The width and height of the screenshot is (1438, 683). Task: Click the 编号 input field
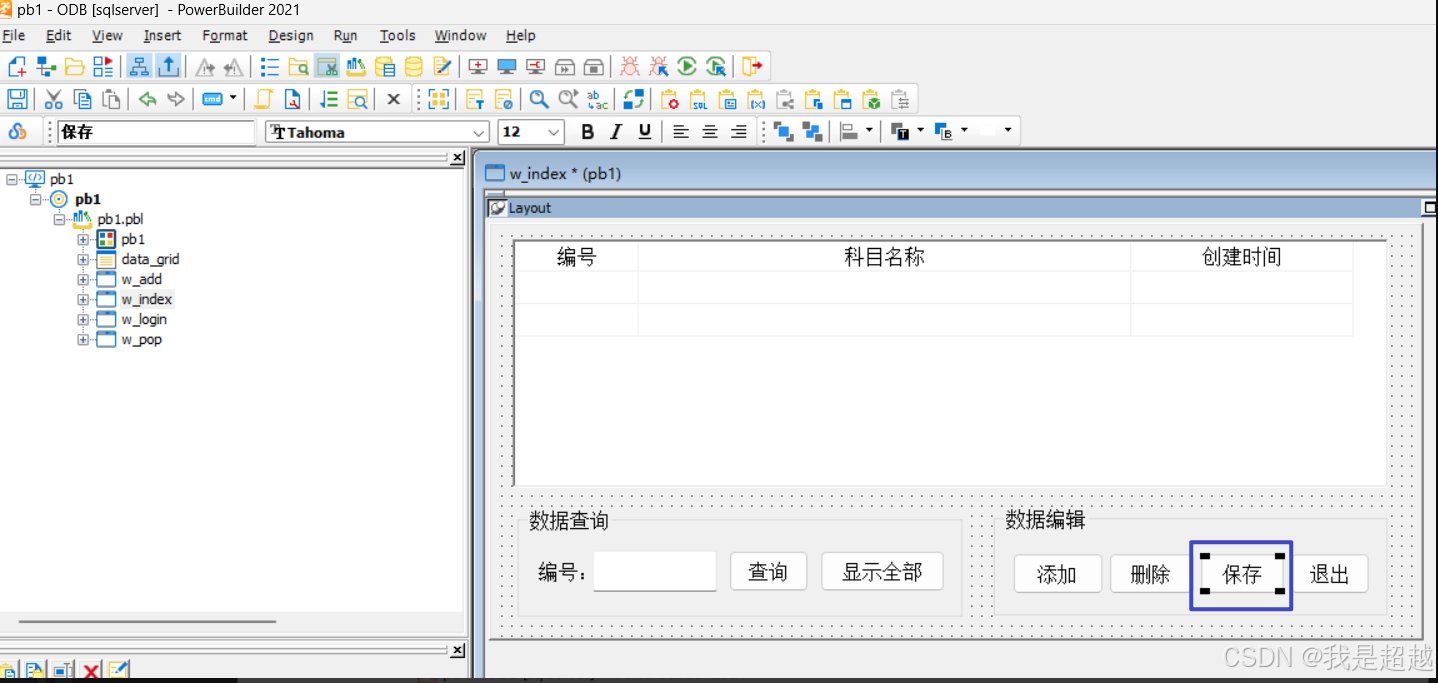pyautogui.click(x=655, y=571)
